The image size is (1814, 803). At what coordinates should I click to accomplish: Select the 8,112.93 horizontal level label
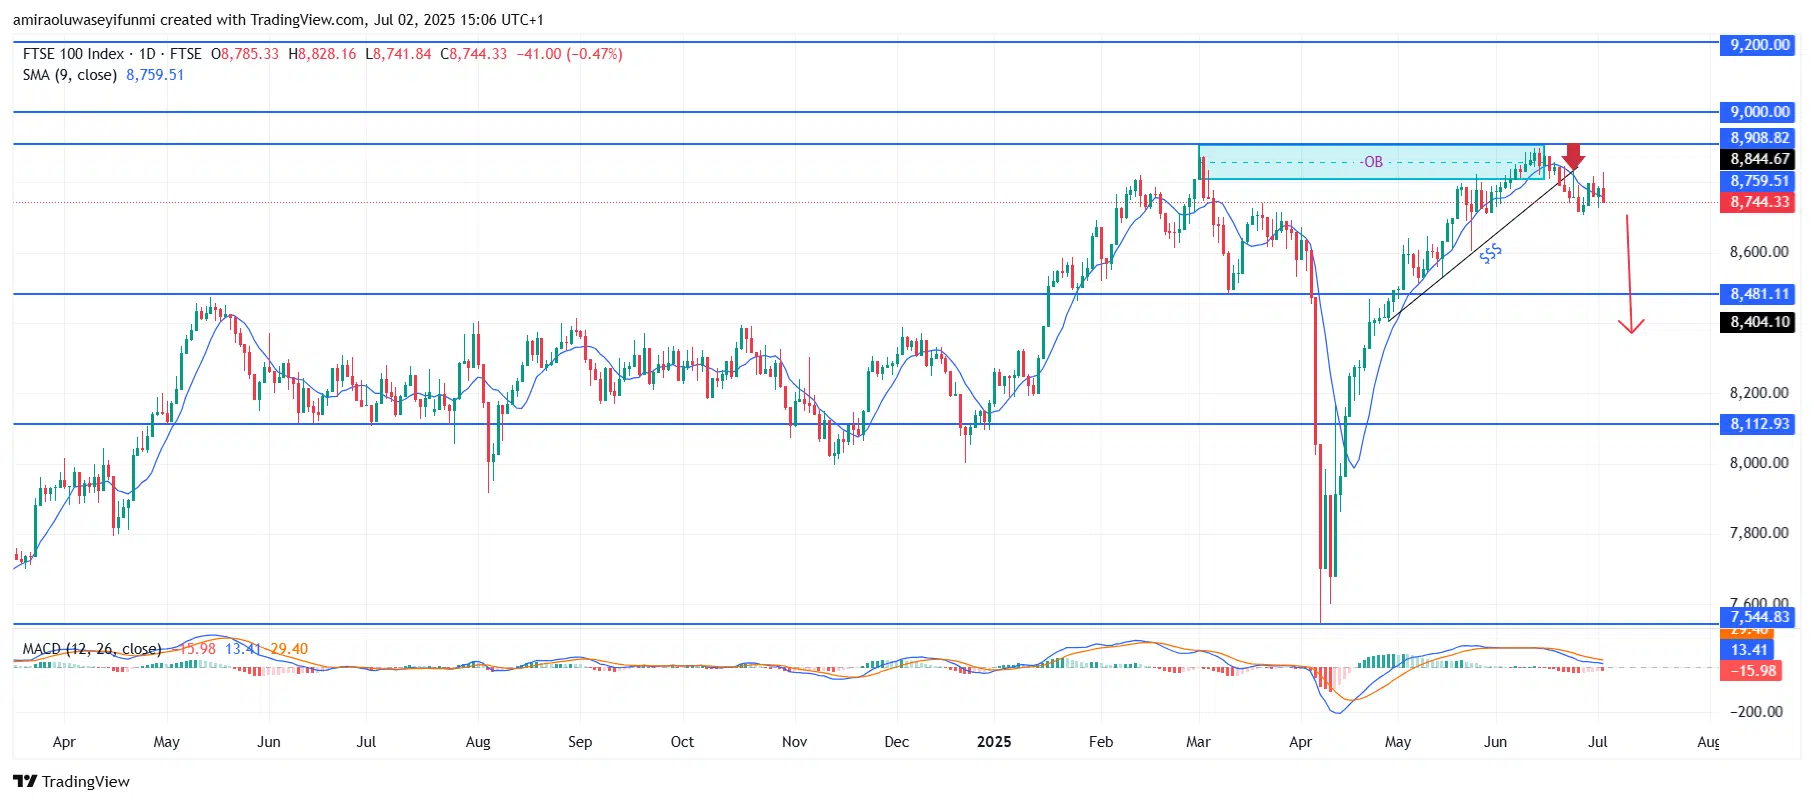tap(1759, 424)
